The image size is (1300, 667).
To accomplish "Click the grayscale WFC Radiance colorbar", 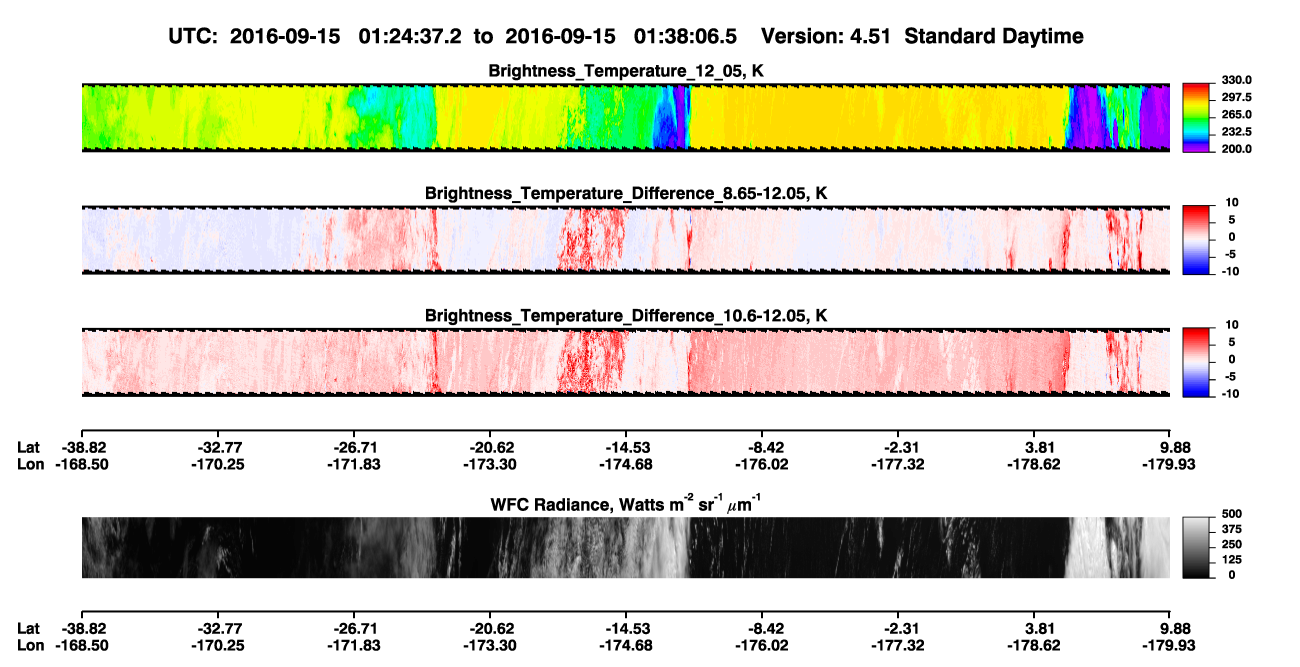I will click(x=1197, y=546).
